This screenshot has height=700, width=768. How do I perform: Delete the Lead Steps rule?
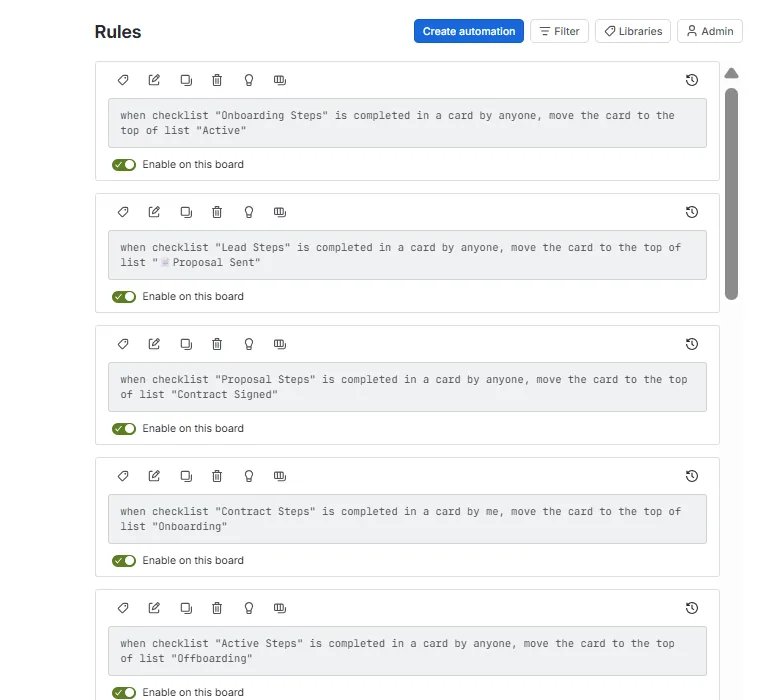pyautogui.click(x=217, y=212)
